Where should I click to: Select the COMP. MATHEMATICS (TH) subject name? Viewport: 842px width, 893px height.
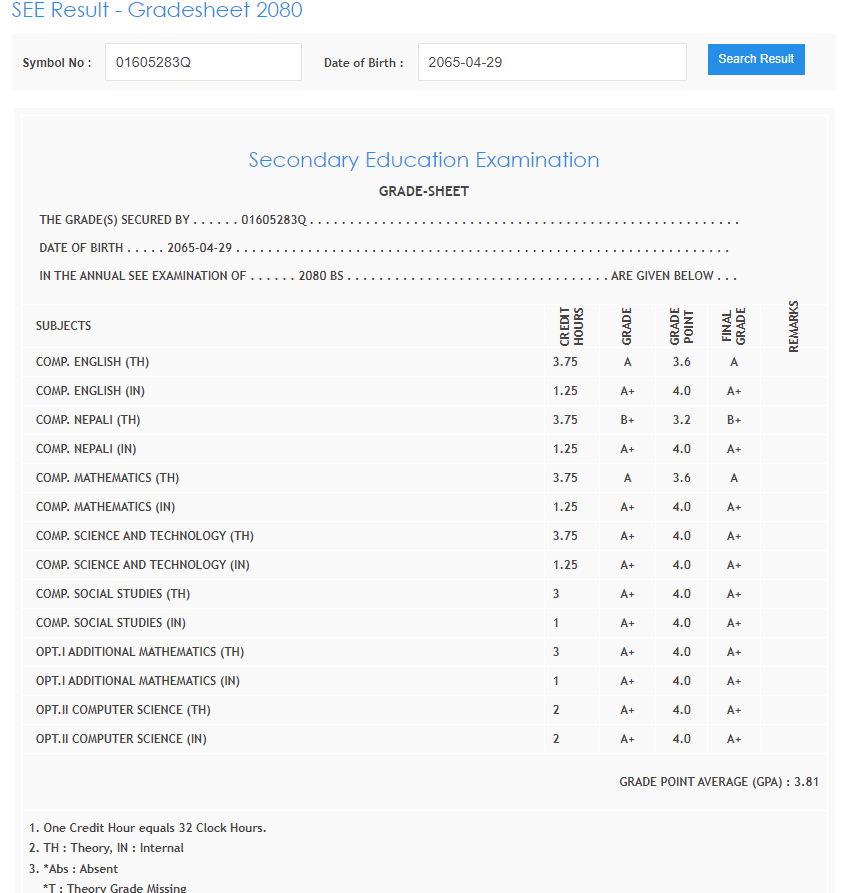(107, 478)
